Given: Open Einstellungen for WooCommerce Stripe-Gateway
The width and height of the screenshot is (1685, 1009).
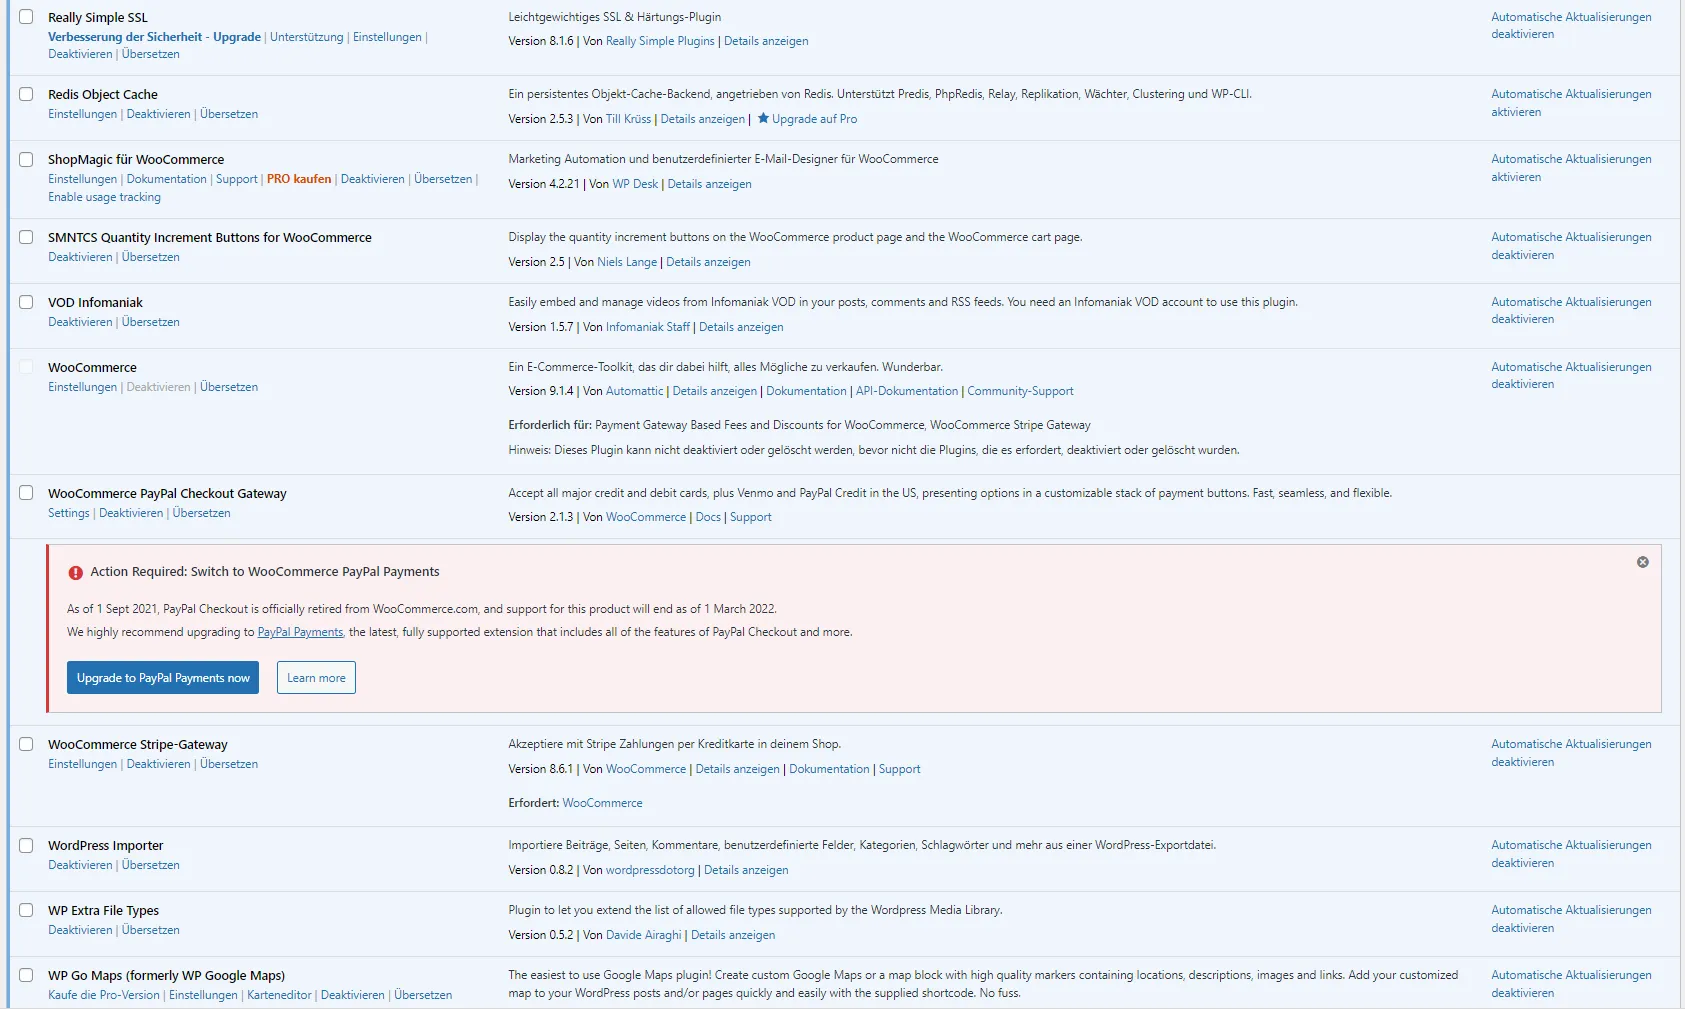Looking at the screenshot, I should coord(82,764).
